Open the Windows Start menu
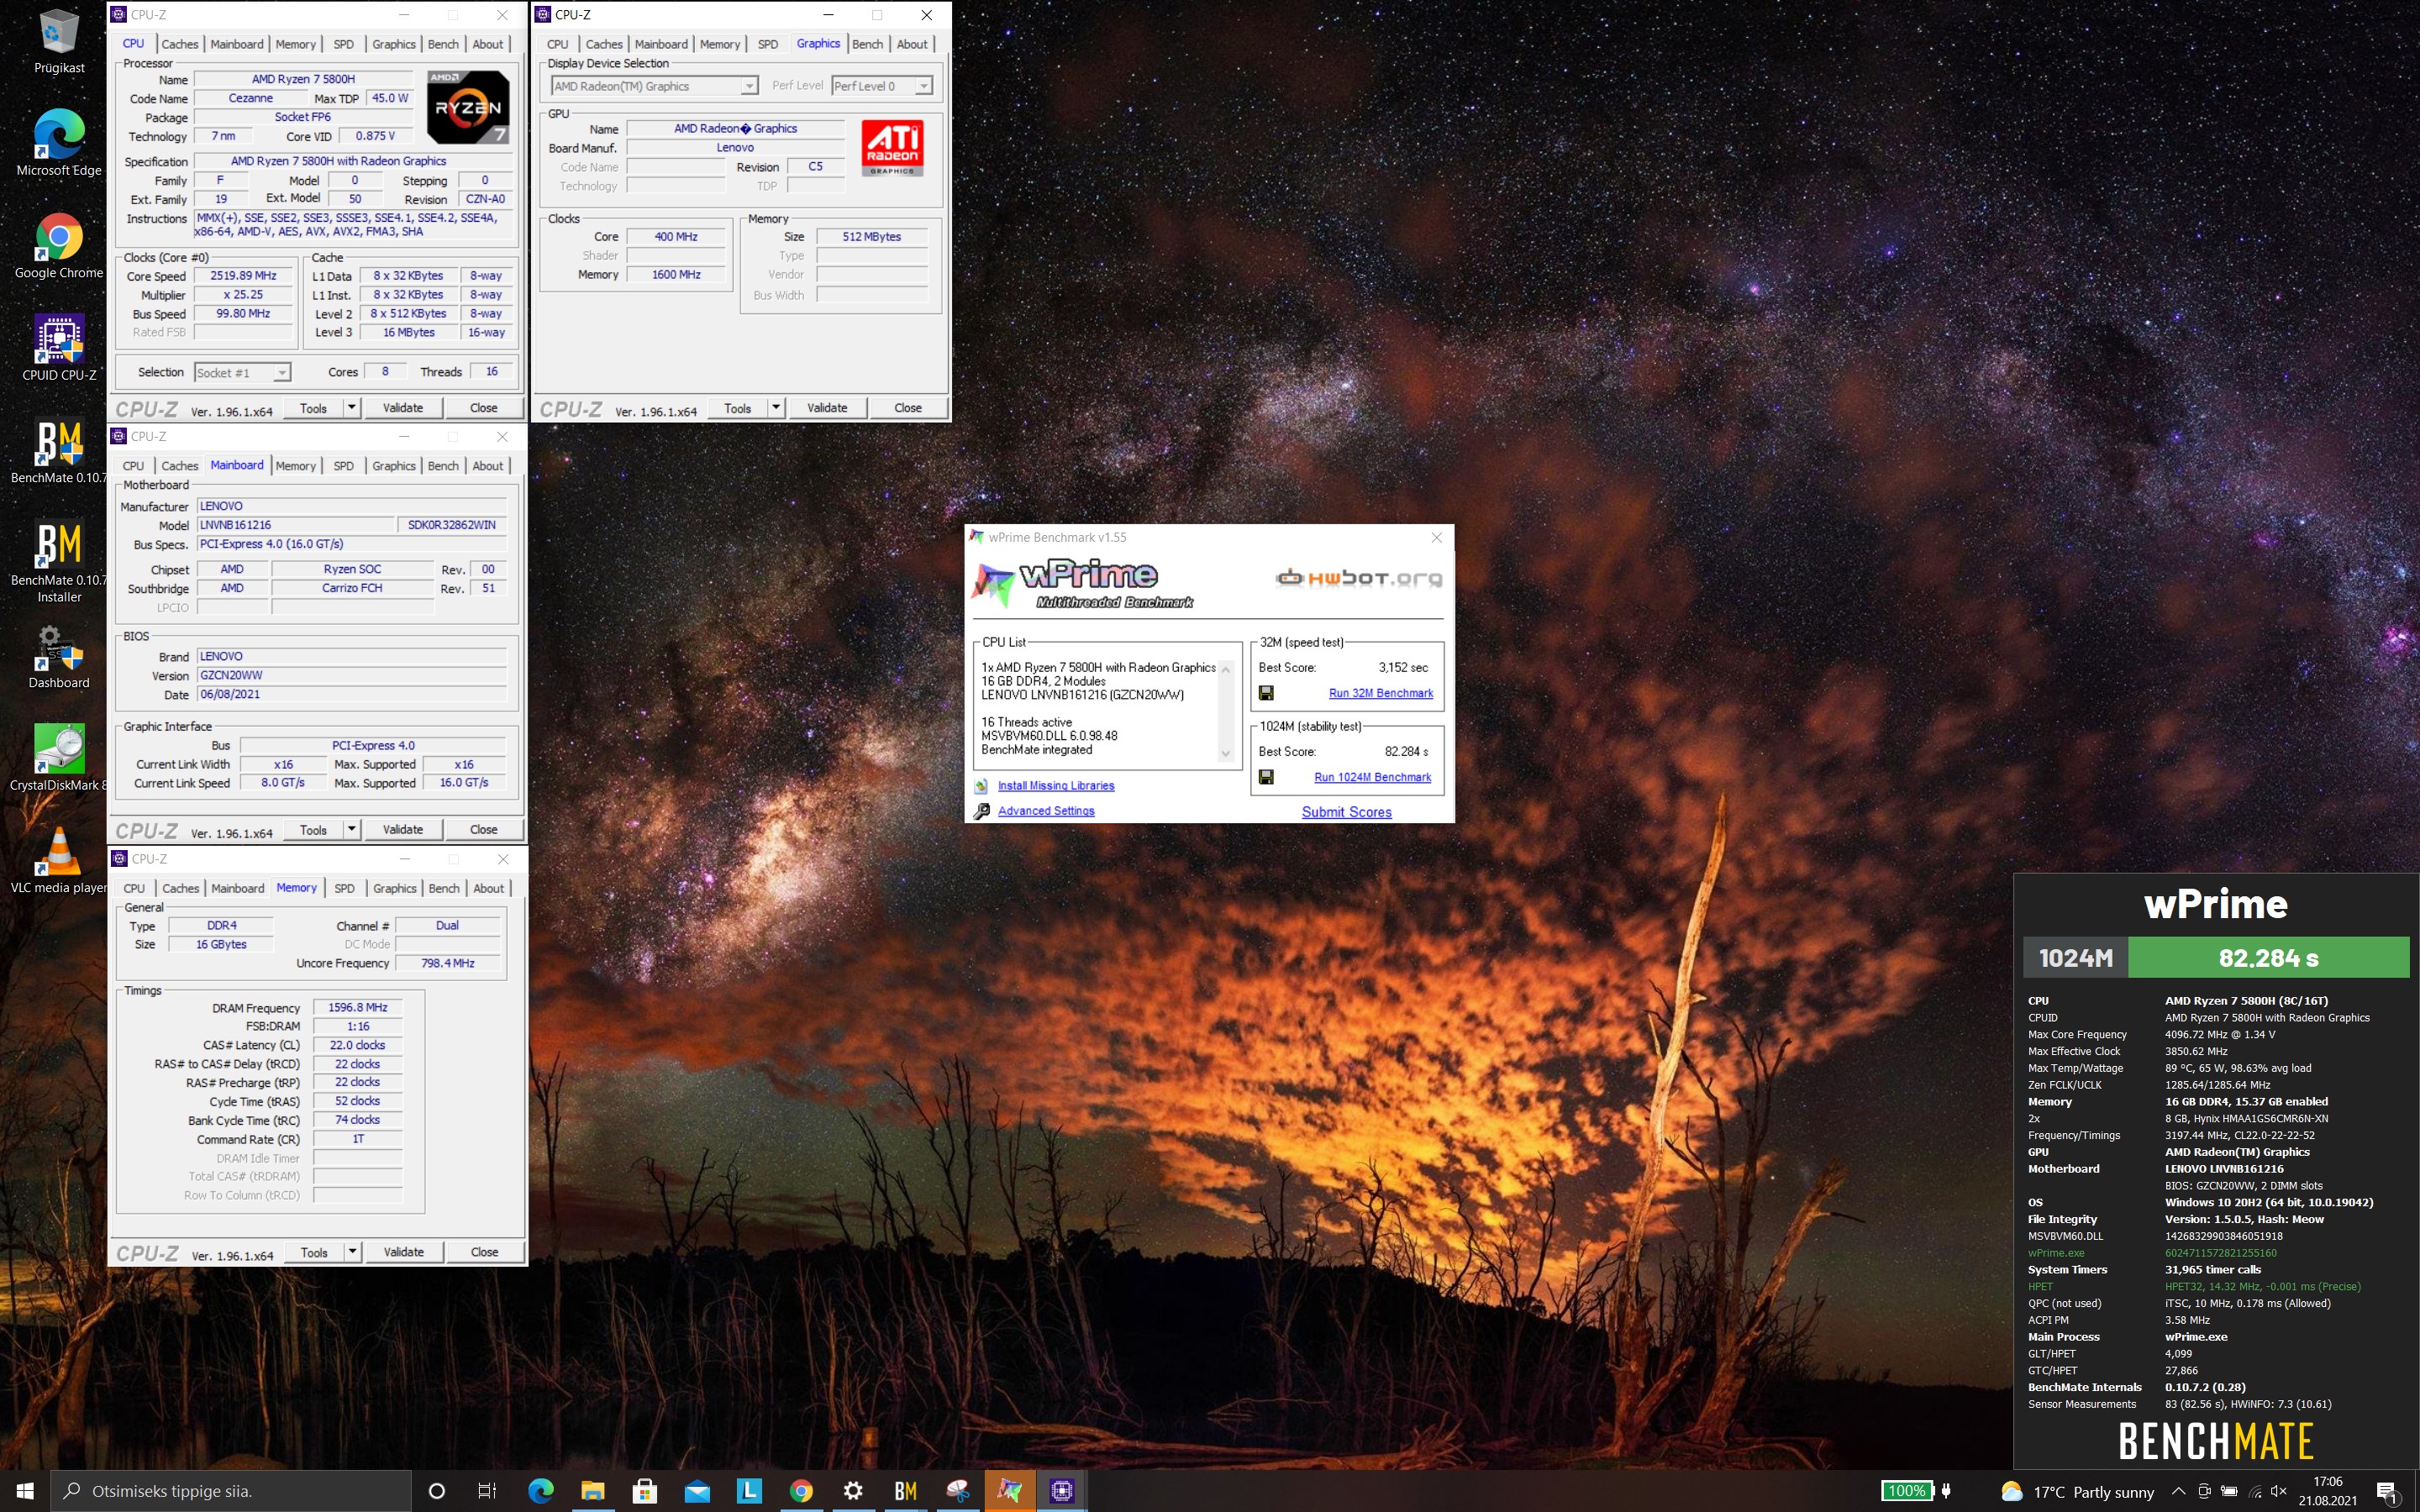 point(25,1491)
